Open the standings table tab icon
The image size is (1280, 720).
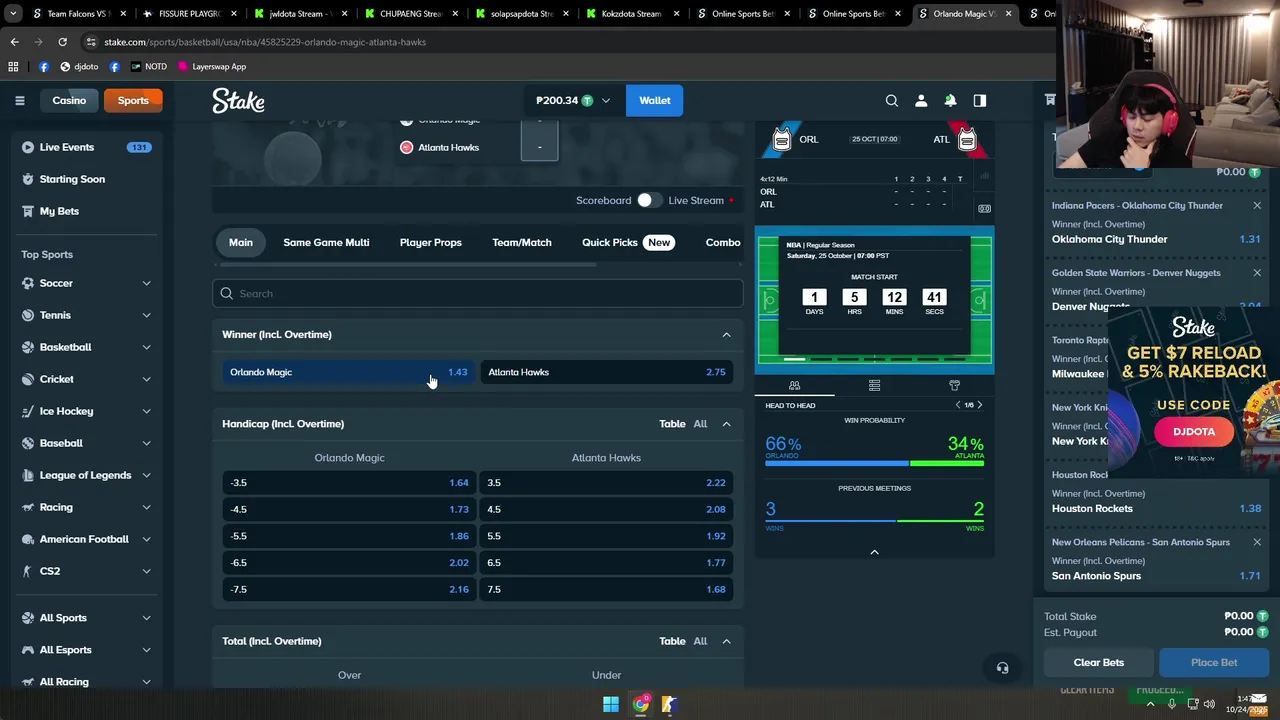point(874,385)
